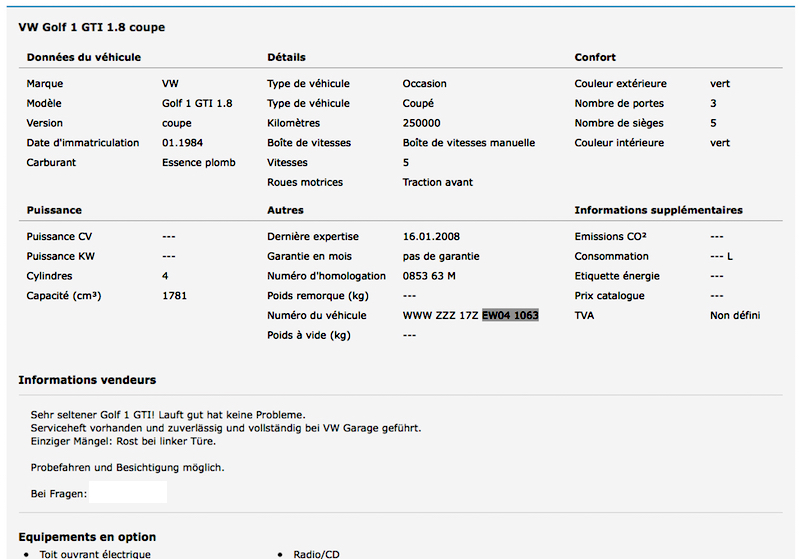Click the highlighted text 'EW04 1063'

(x=510, y=316)
